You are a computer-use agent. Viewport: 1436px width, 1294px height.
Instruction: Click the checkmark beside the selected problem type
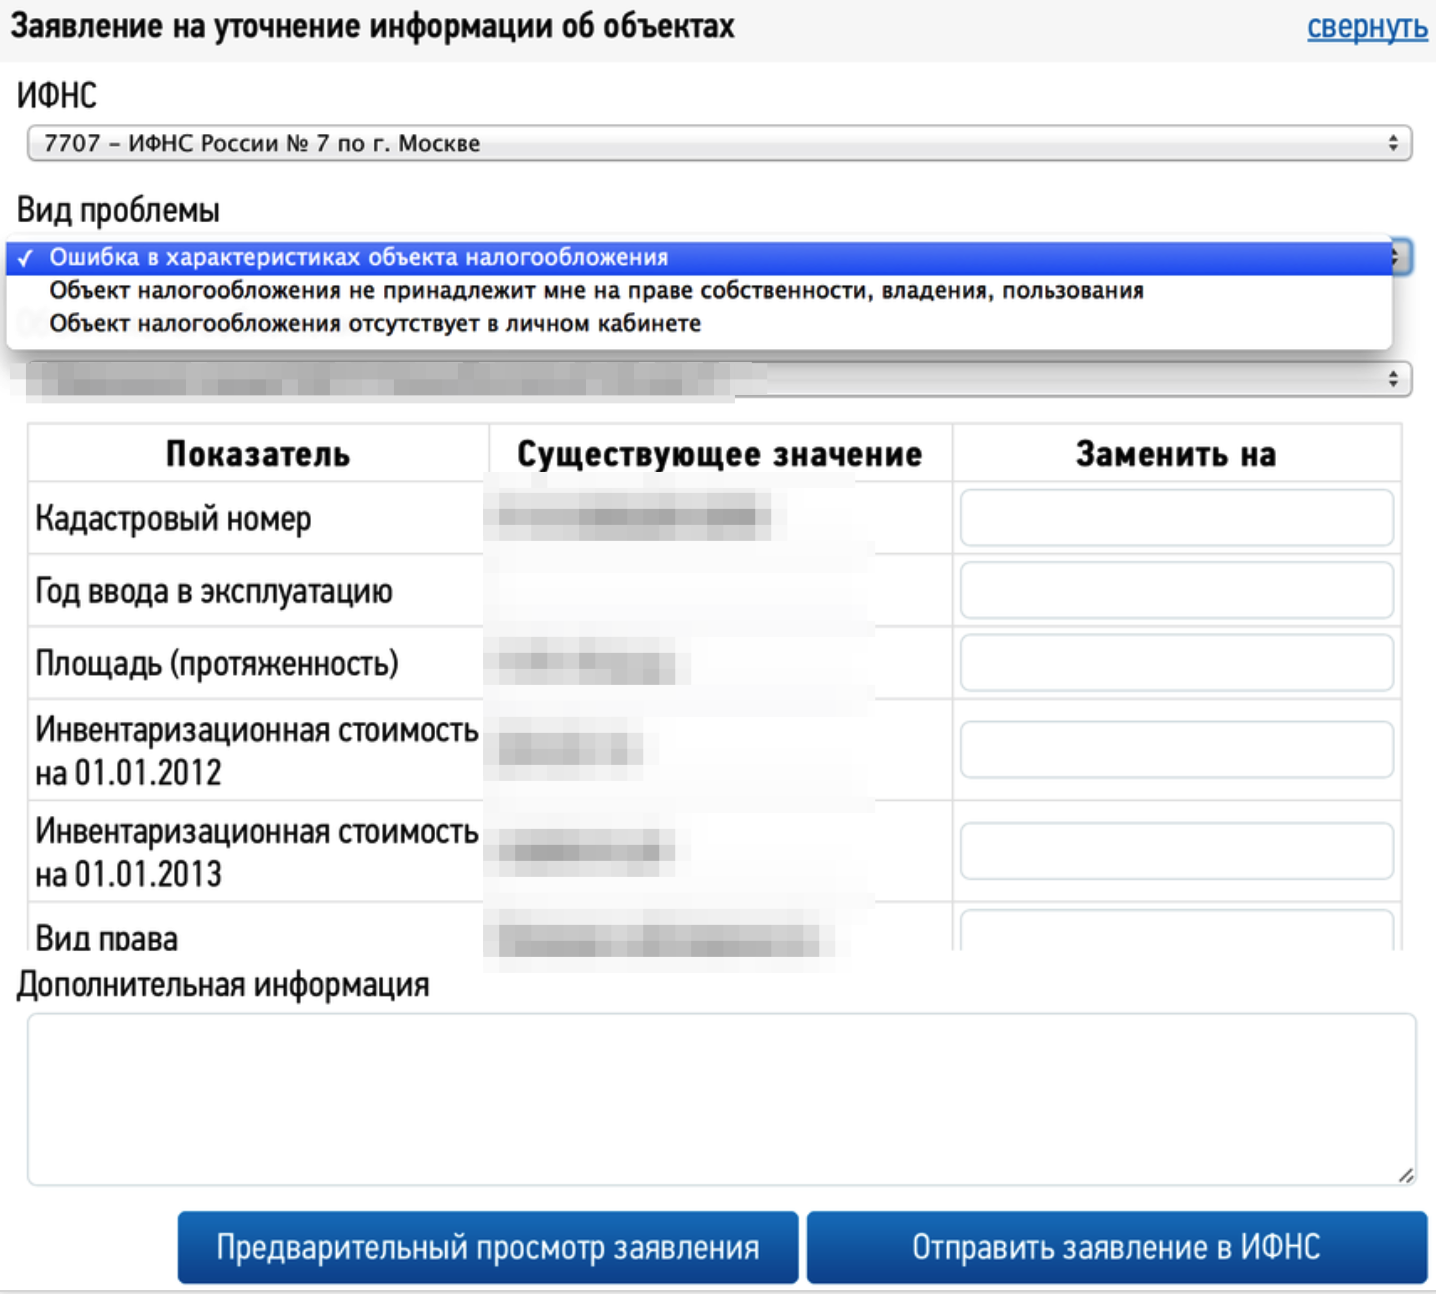point(25,258)
